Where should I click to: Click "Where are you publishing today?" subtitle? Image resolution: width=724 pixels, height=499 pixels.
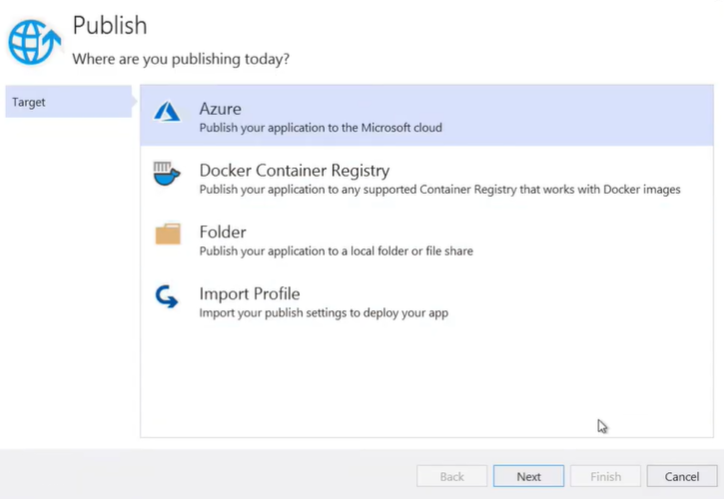click(181, 59)
